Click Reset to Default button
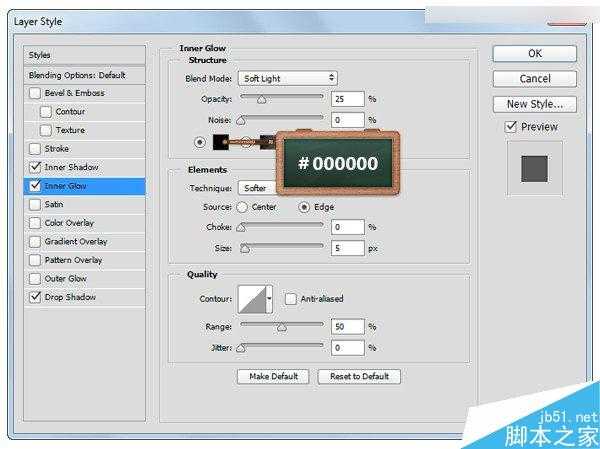The width and height of the screenshot is (600, 449). click(x=359, y=376)
